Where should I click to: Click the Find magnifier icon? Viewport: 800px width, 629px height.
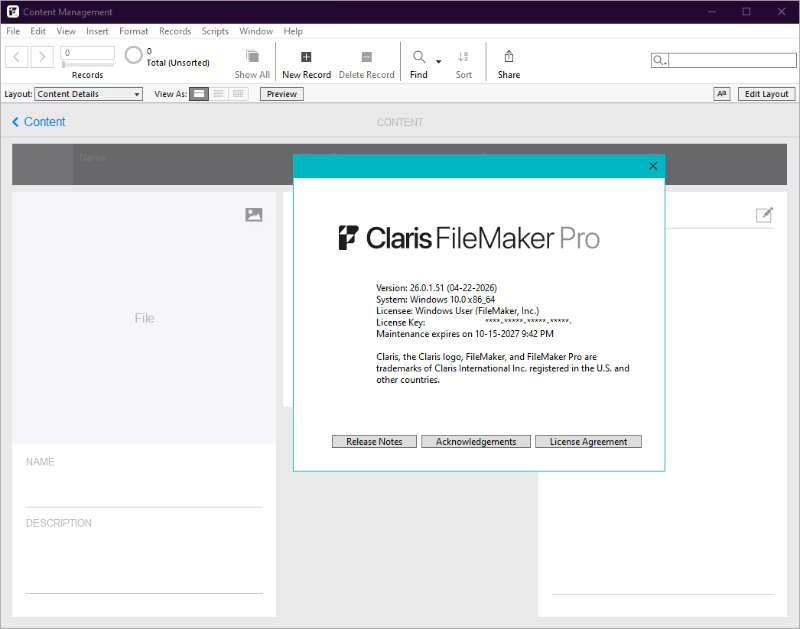(419, 57)
